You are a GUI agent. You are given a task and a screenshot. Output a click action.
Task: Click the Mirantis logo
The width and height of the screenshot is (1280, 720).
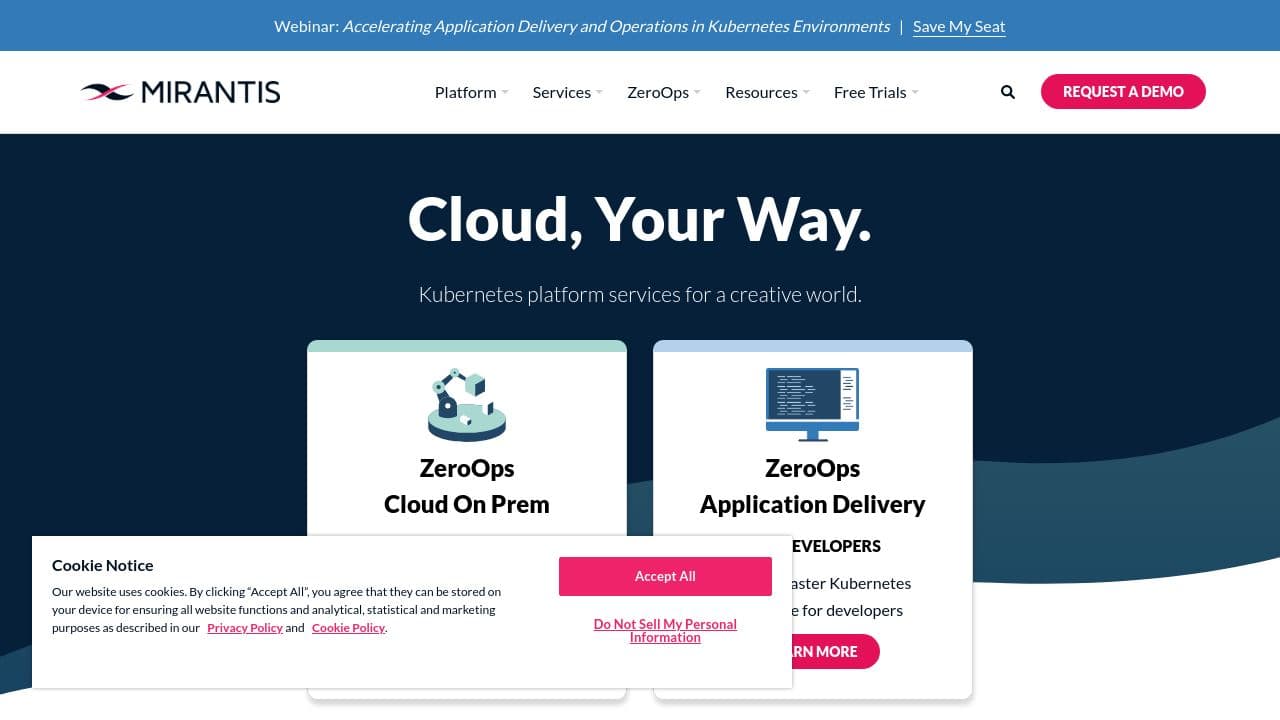180,92
